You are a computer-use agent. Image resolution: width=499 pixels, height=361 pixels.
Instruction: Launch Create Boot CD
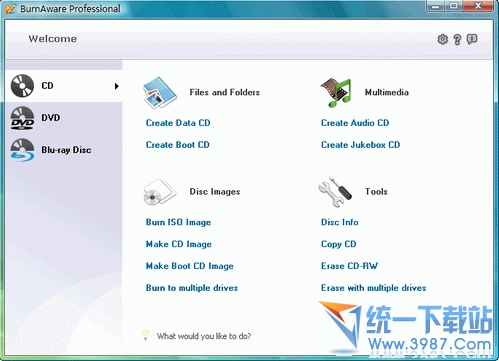pos(178,145)
